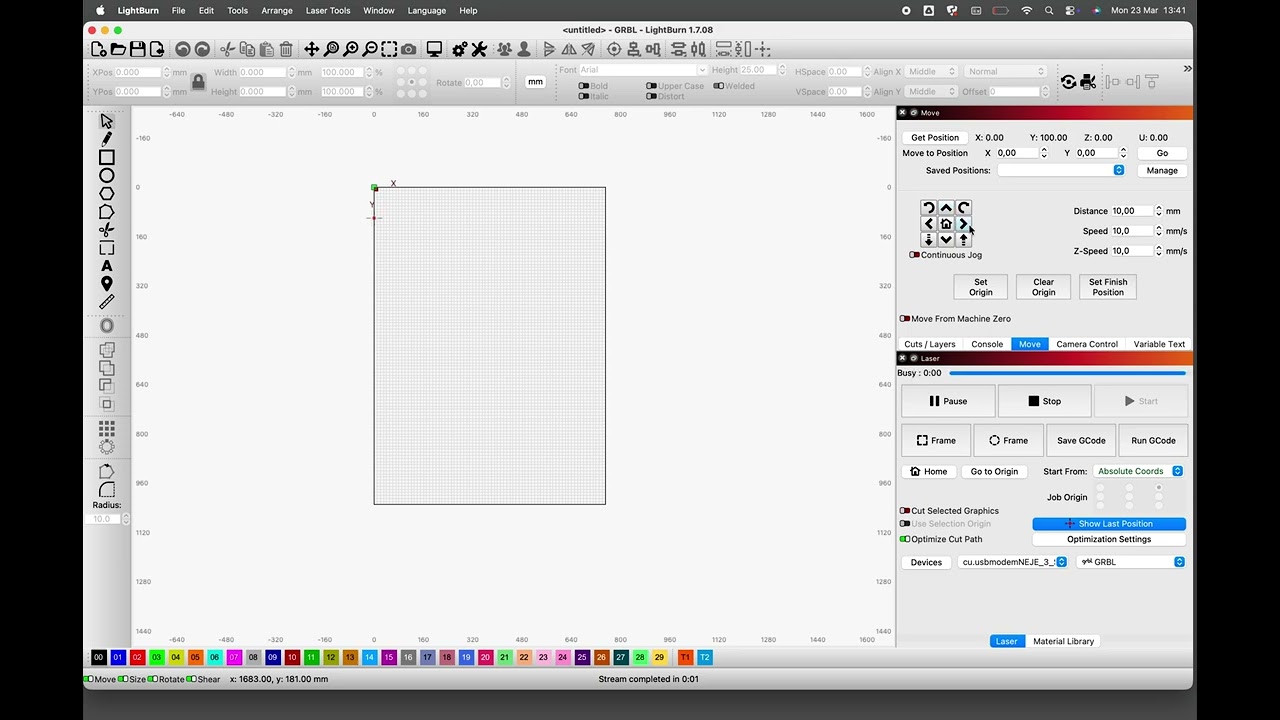This screenshot has width=1280, height=720.
Task: Click the Go to Origin button
Action: tap(994, 471)
